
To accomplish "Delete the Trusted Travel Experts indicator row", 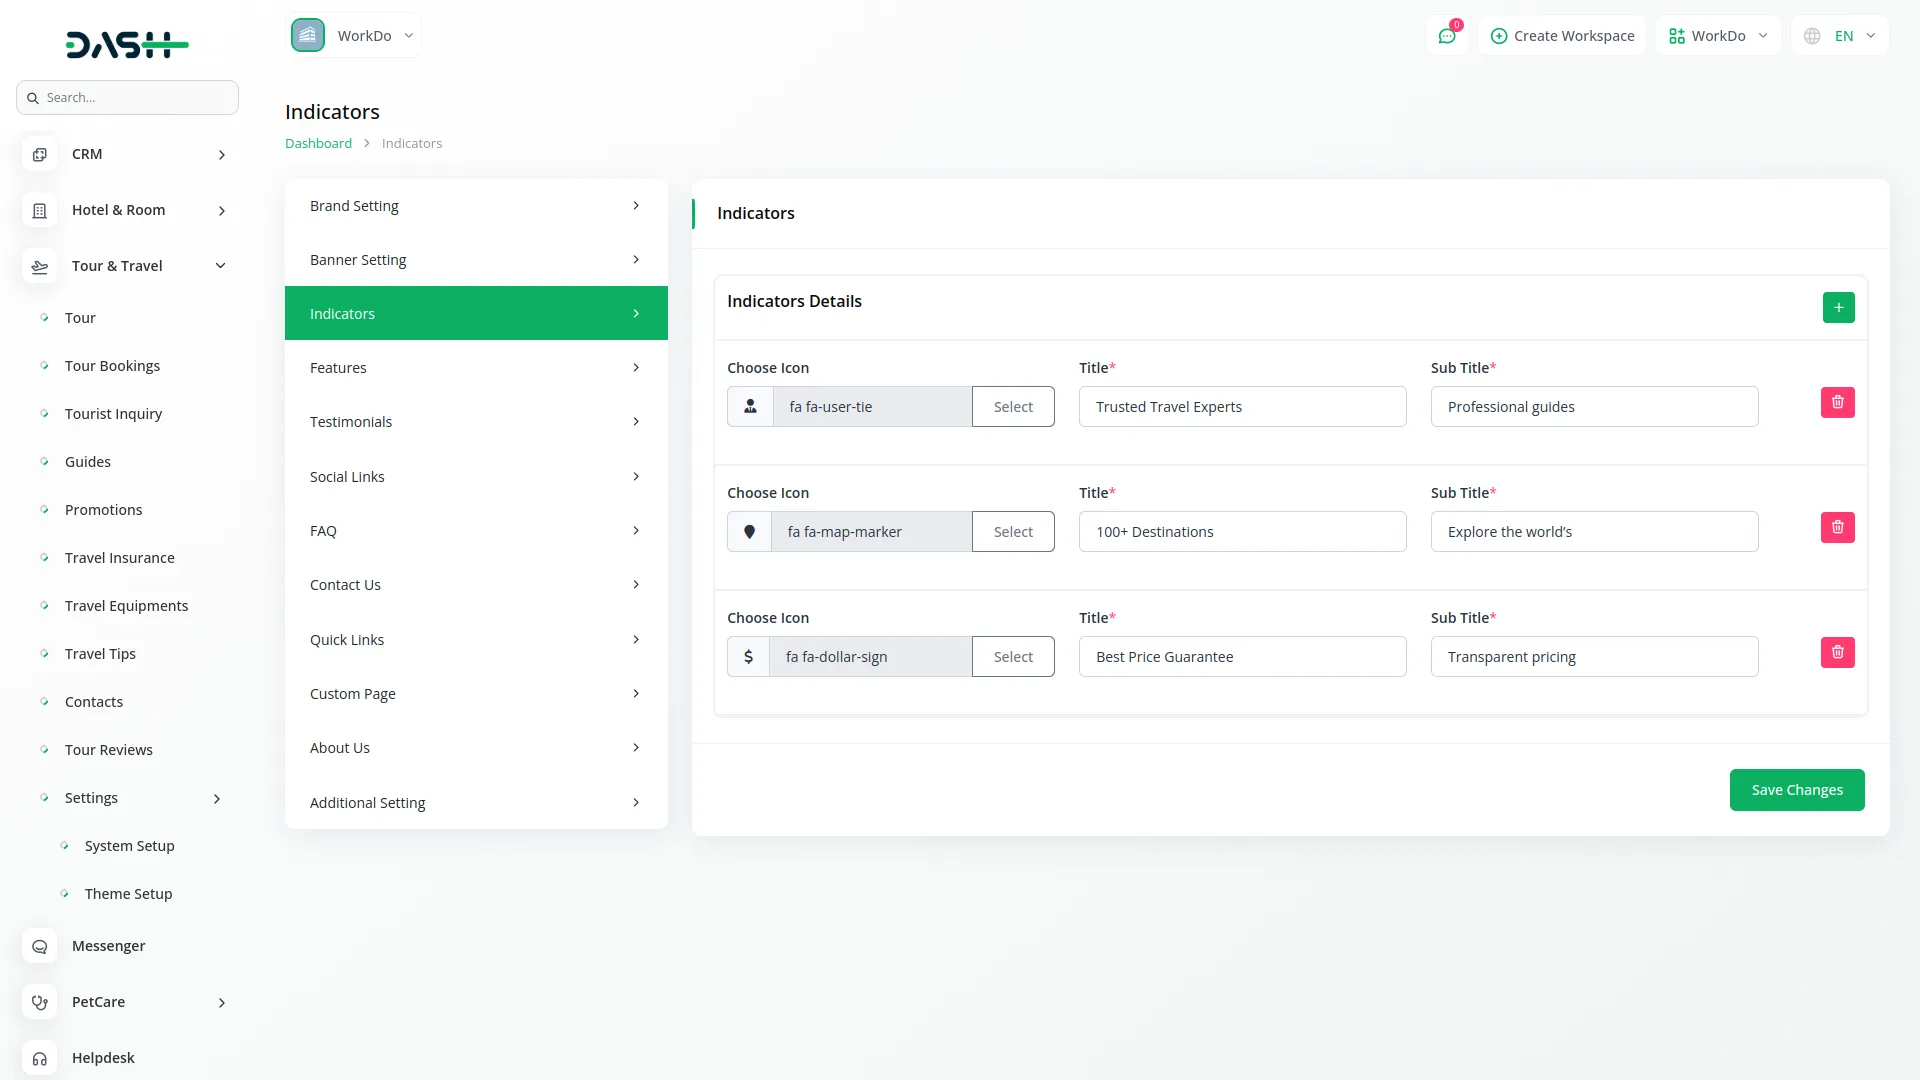I will (1837, 402).
